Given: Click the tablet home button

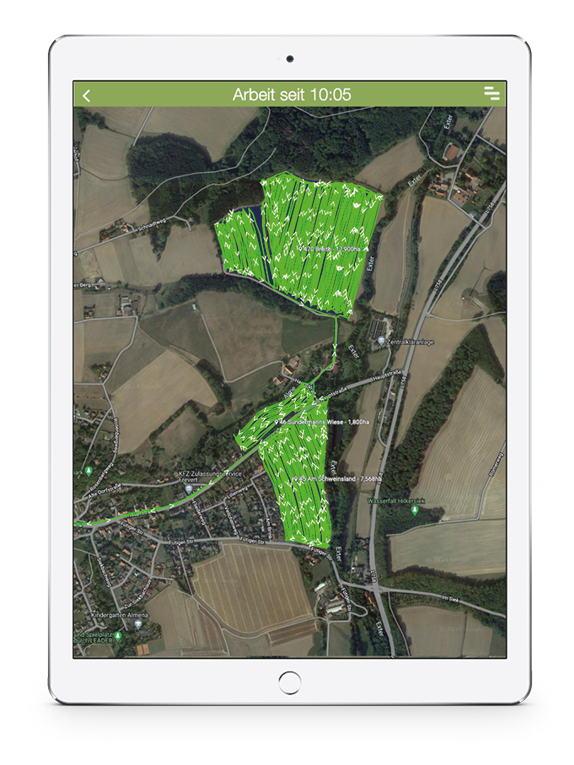Looking at the screenshot, I should (290, 682).
